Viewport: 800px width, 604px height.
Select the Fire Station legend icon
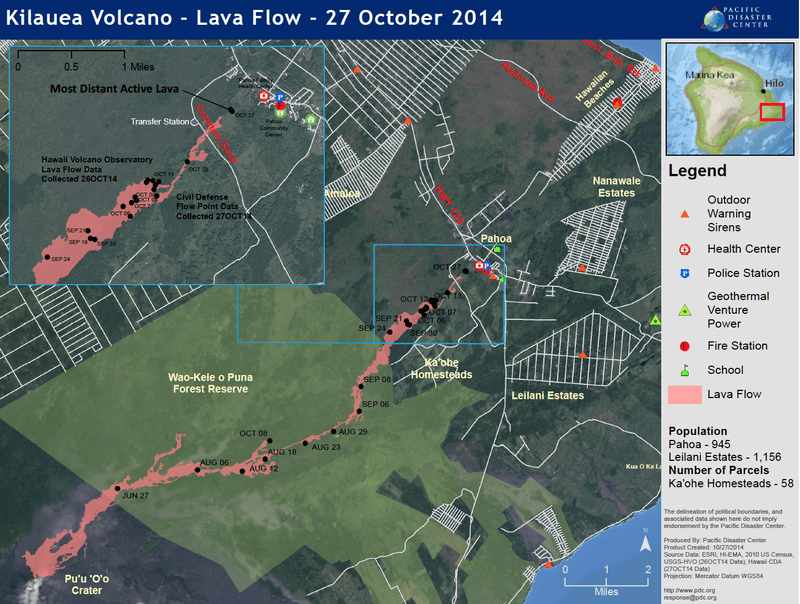(684, 346)
